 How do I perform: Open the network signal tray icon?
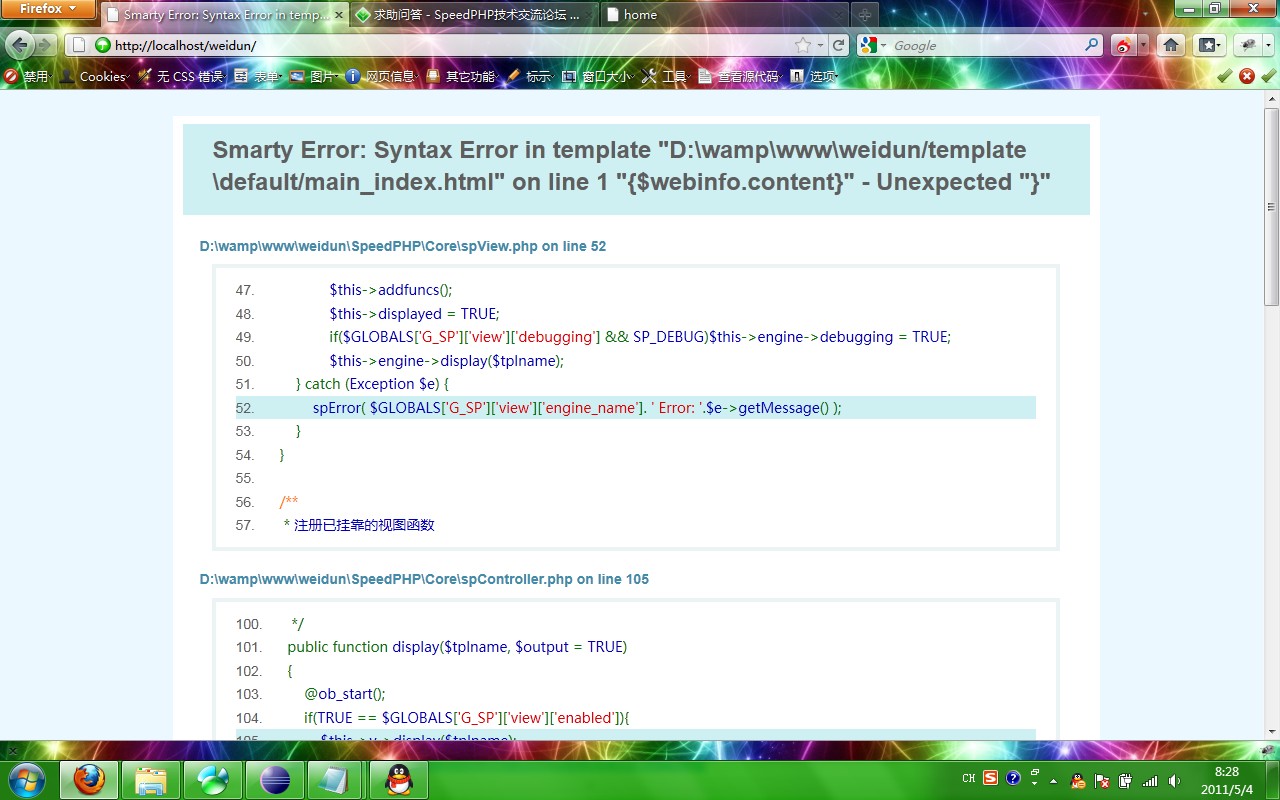pos(1150,780)
